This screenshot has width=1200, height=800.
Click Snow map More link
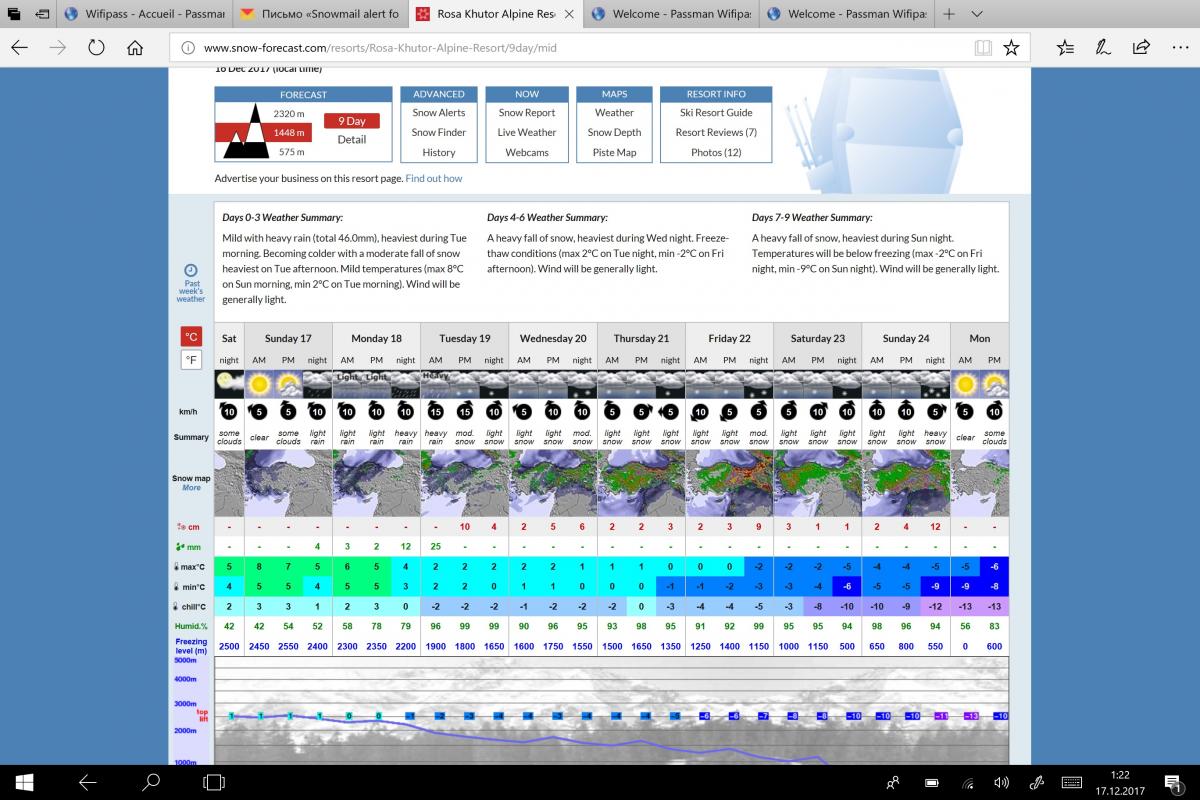(x=191, y=488)
